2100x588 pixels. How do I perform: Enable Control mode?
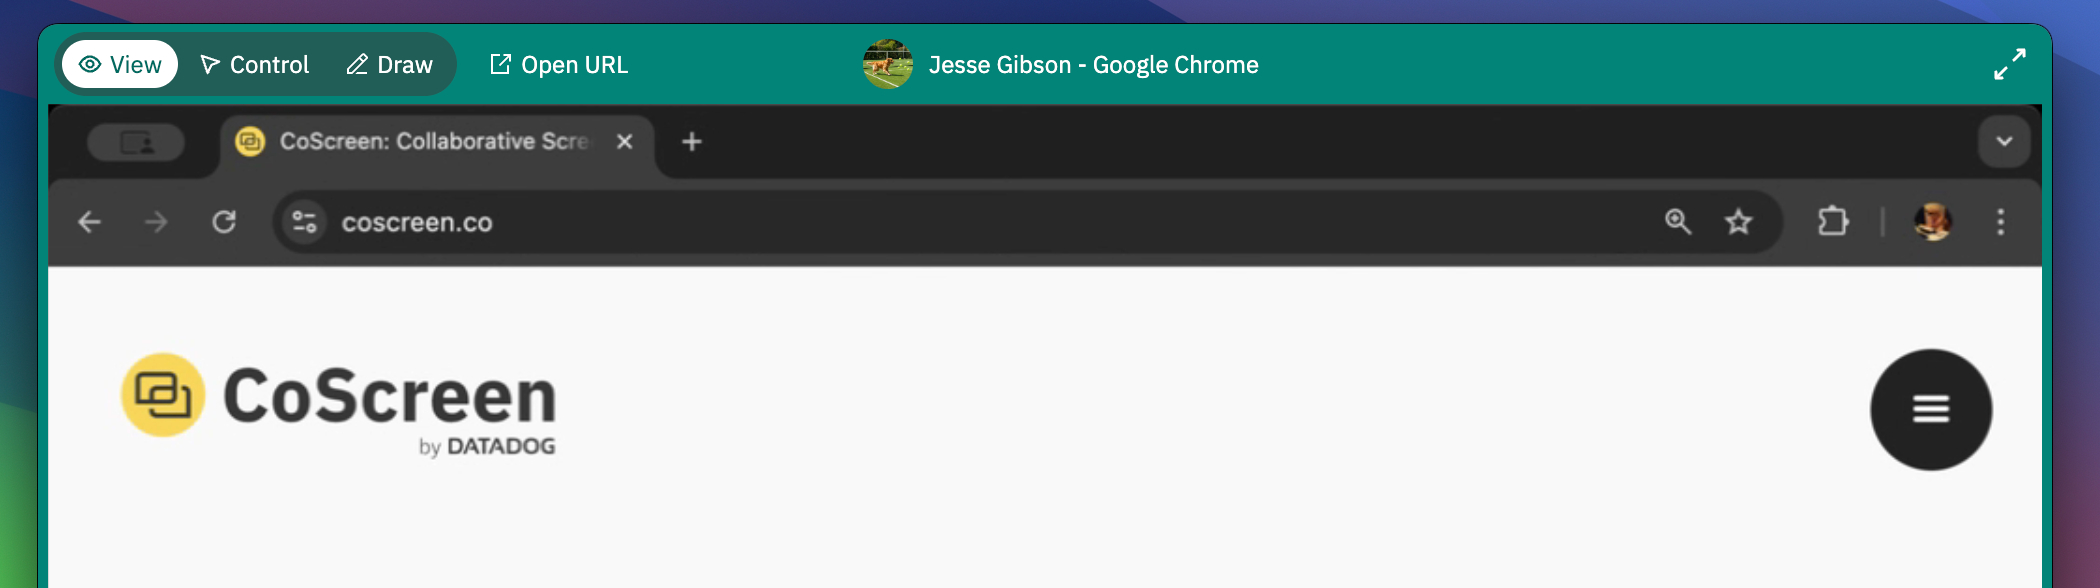tap(255, 65)
